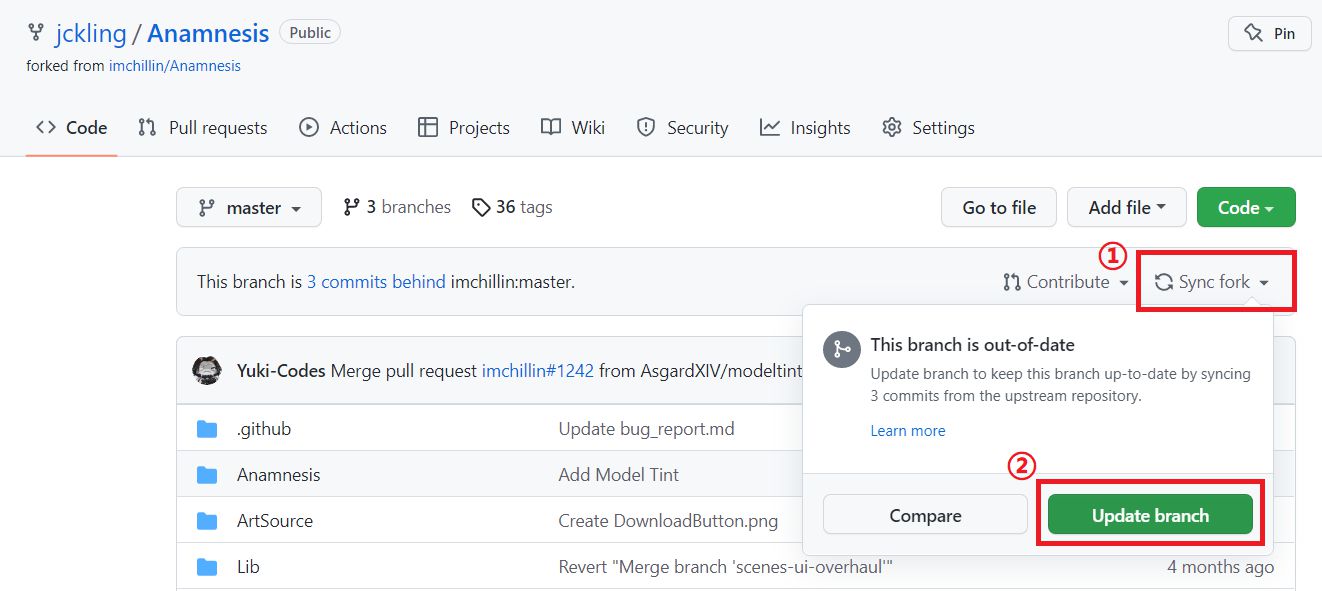Open the Yuki-Codes author link
The height and width of the screenshot is (591, 1322).
coord(281,371)
